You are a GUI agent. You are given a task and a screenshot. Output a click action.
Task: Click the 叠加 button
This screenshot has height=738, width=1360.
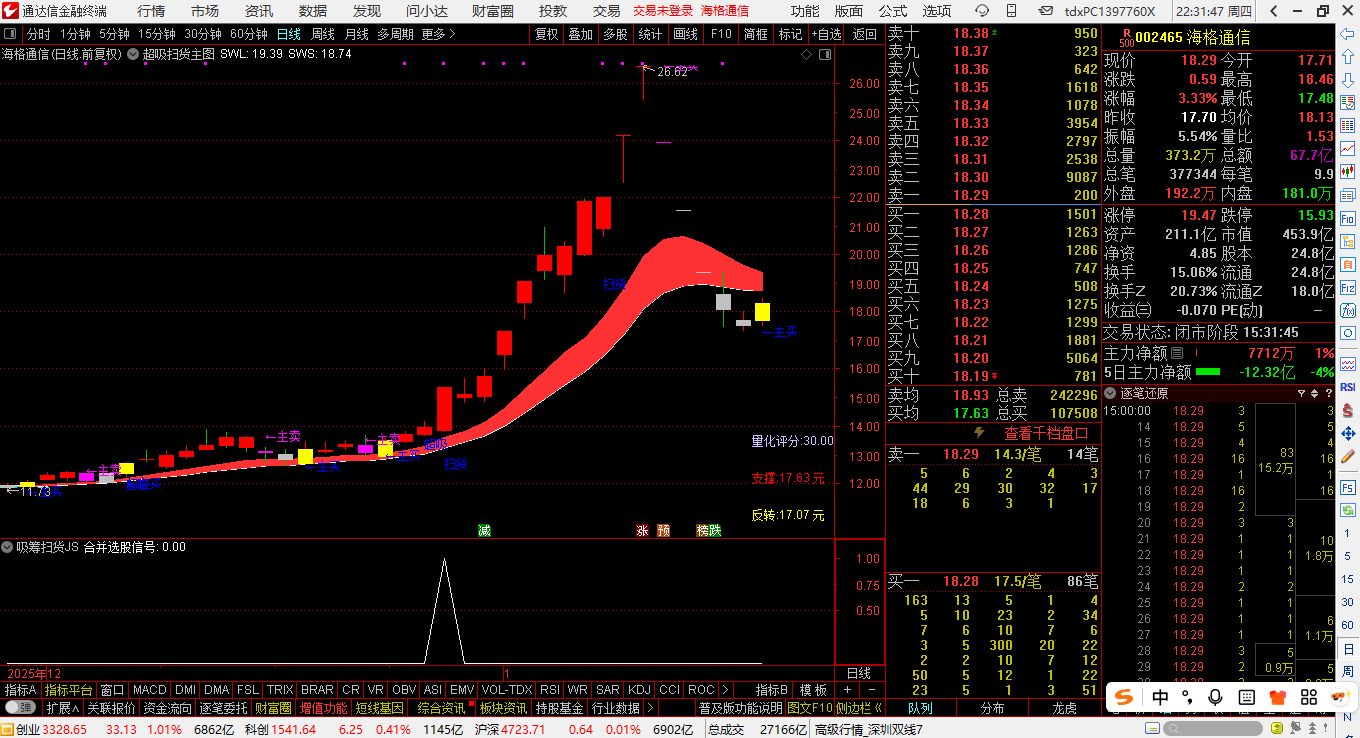click(x=581, y=33)
